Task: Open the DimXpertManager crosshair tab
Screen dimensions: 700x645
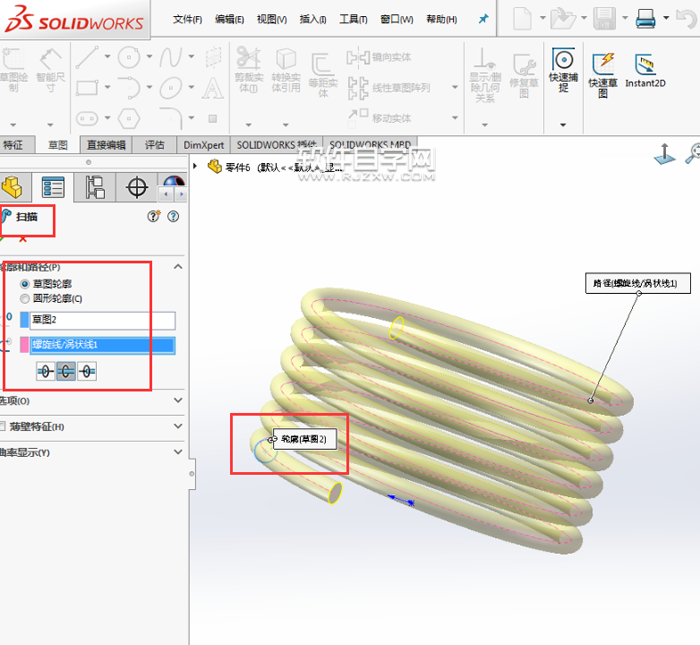Action: [x=137, y=187]
